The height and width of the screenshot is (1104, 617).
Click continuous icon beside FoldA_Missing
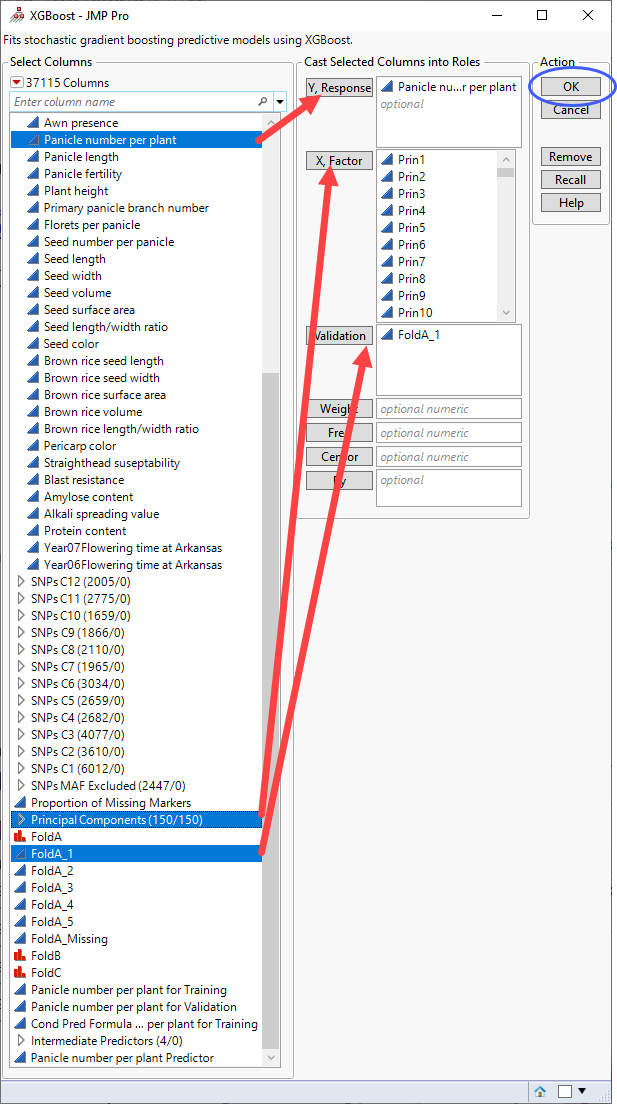point(20,939)
